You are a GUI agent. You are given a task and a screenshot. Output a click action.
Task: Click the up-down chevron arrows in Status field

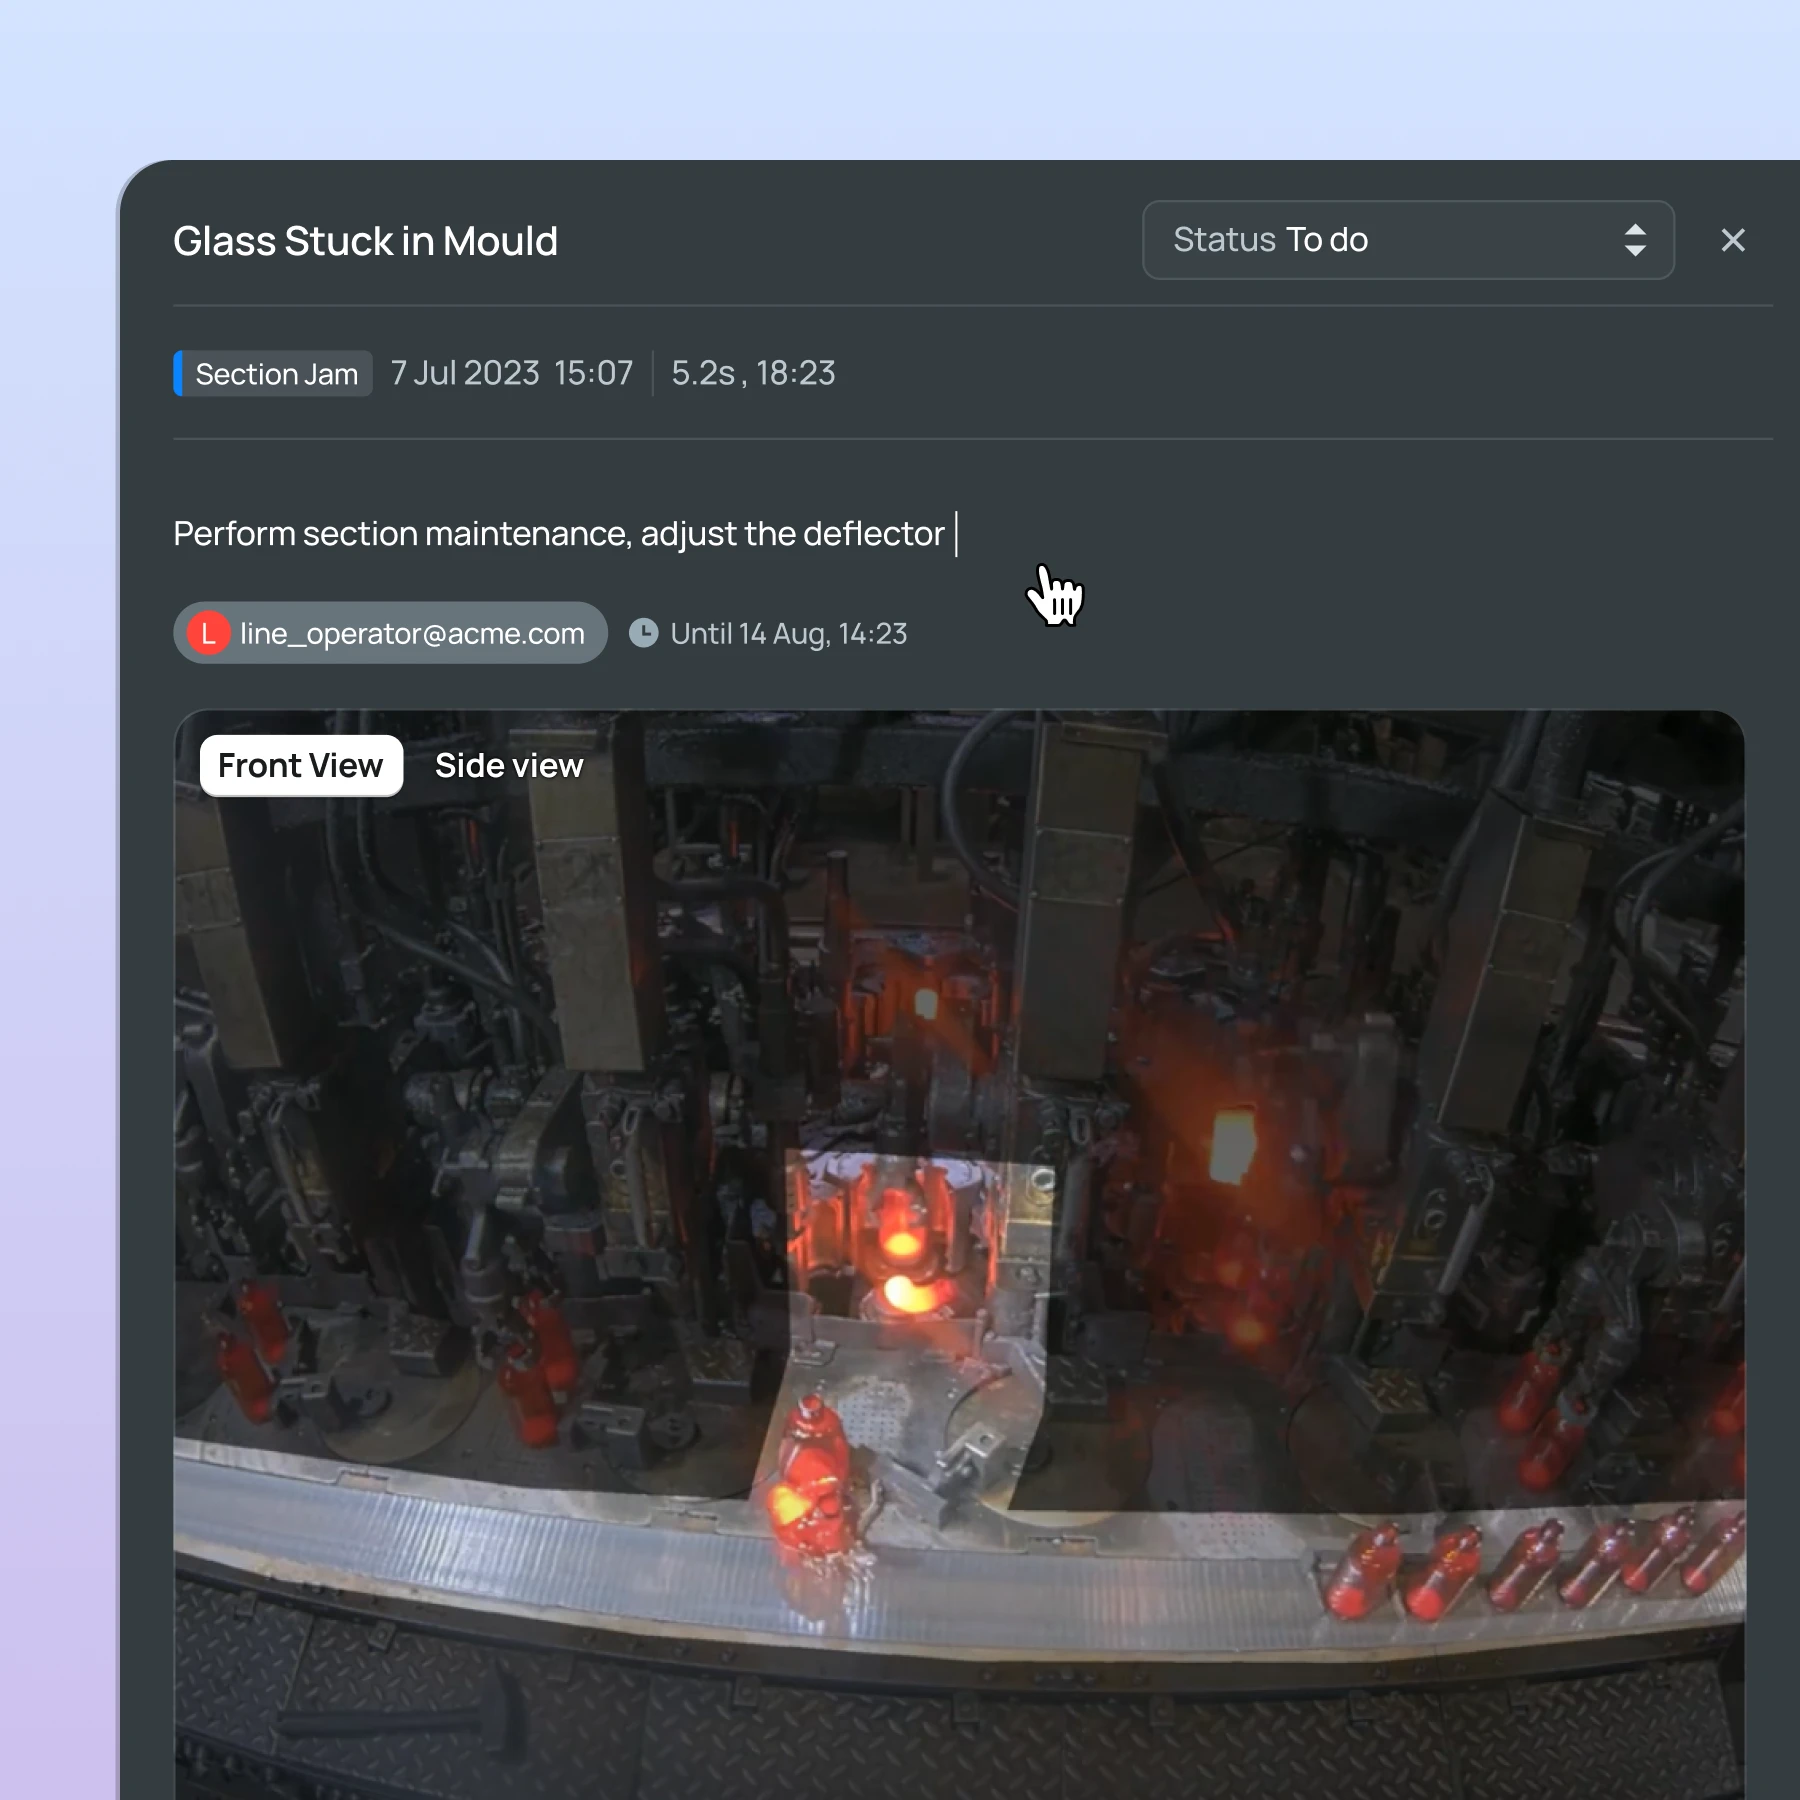click(1634, 240)
